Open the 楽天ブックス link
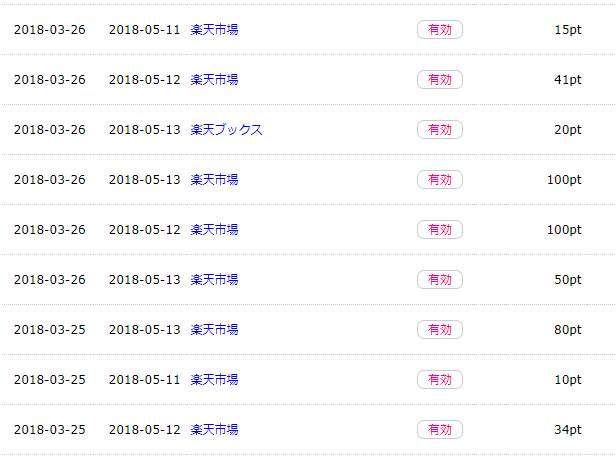 pos(226,130)
